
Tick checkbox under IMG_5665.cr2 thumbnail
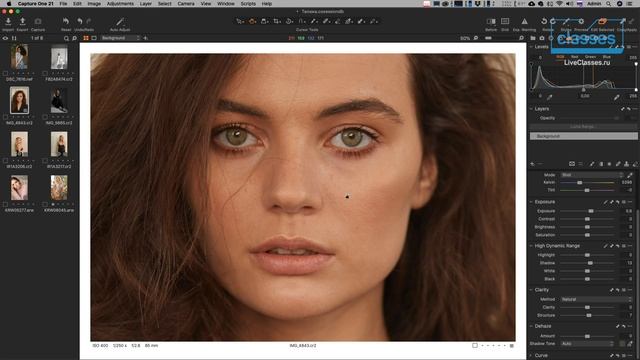coord(45,117)
